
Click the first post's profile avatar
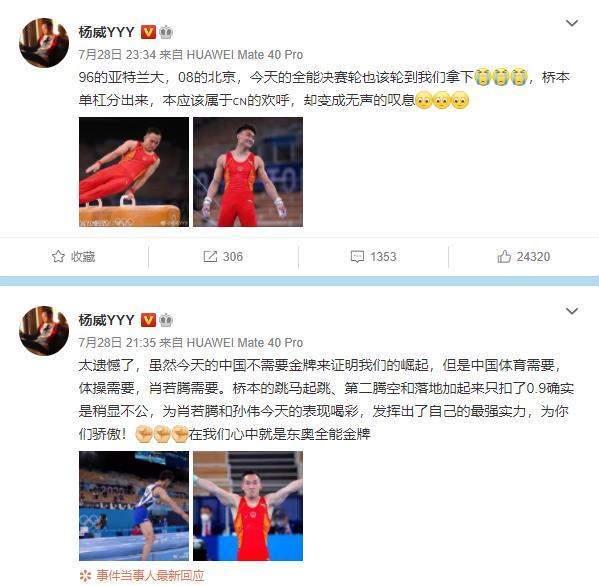(44, 43)
